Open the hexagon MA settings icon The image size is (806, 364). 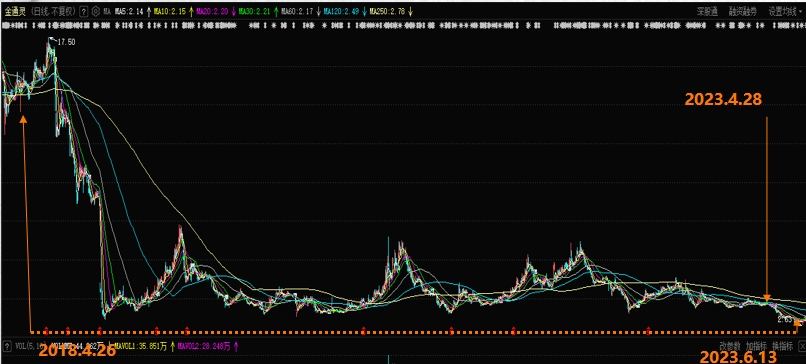click(x=96, y=10)
